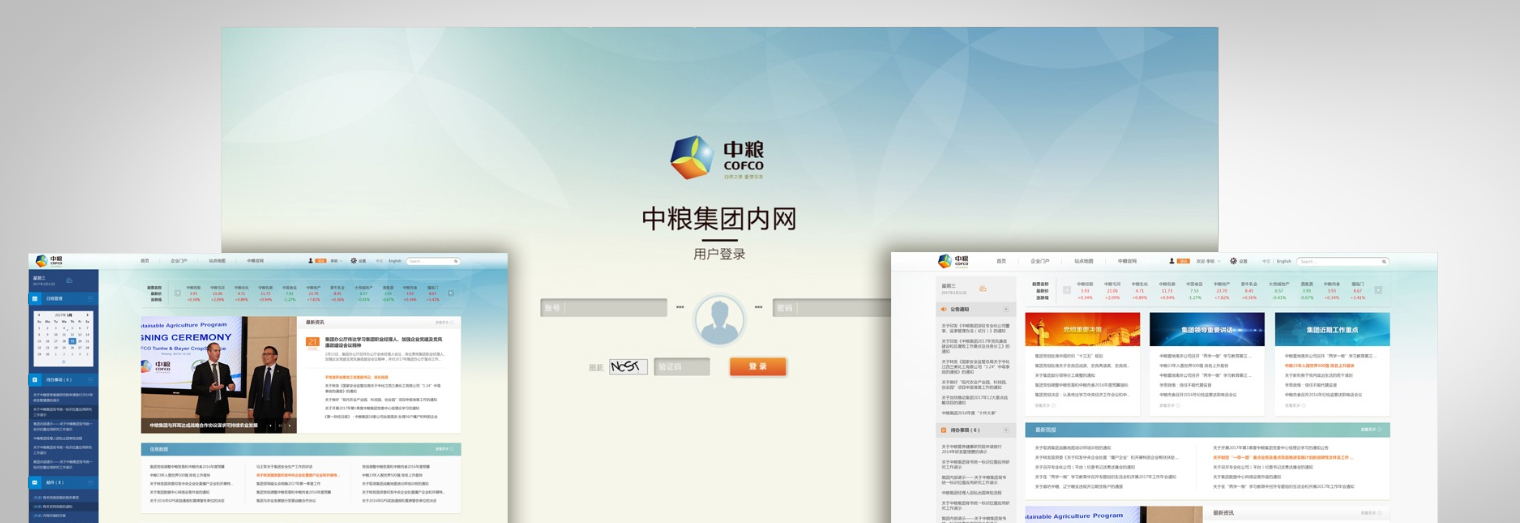1520x523 pixels.
Task: Expand 公告通知 section with plus button
Action: (x=1006, y=309)
